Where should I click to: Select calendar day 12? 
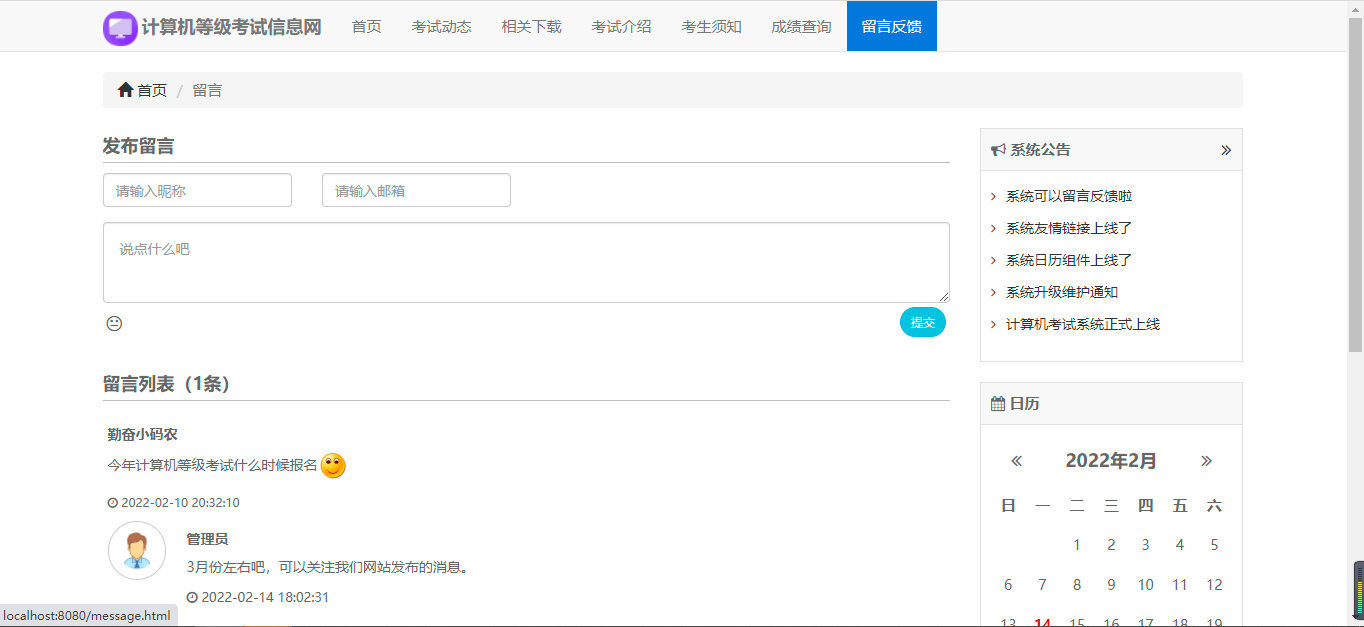pyautogui.click(x=1214, y=585)
